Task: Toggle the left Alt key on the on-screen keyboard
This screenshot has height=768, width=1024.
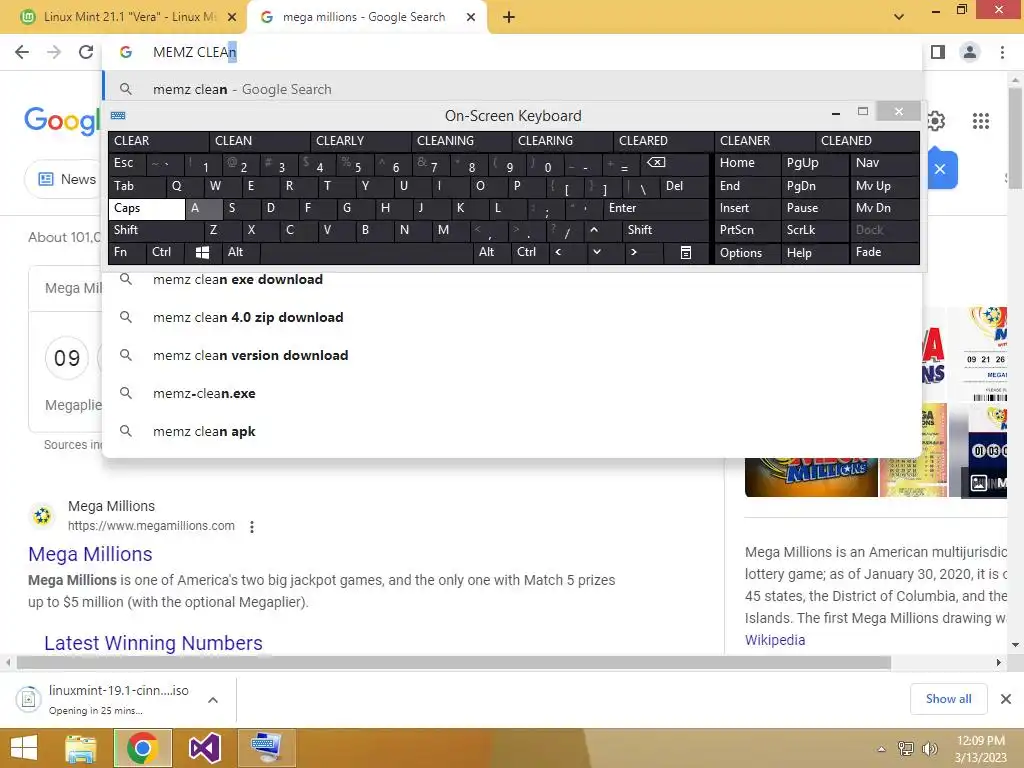Action: (x=240, y=252)
